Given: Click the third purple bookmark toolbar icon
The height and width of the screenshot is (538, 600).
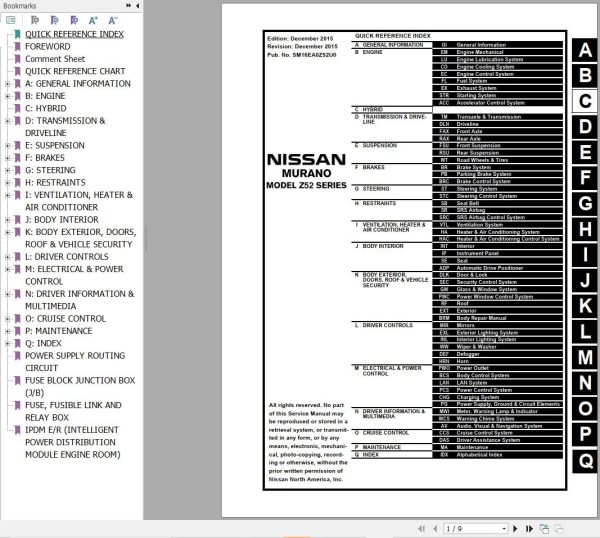Looking at the screenshot, I should (x=74, y=20).
